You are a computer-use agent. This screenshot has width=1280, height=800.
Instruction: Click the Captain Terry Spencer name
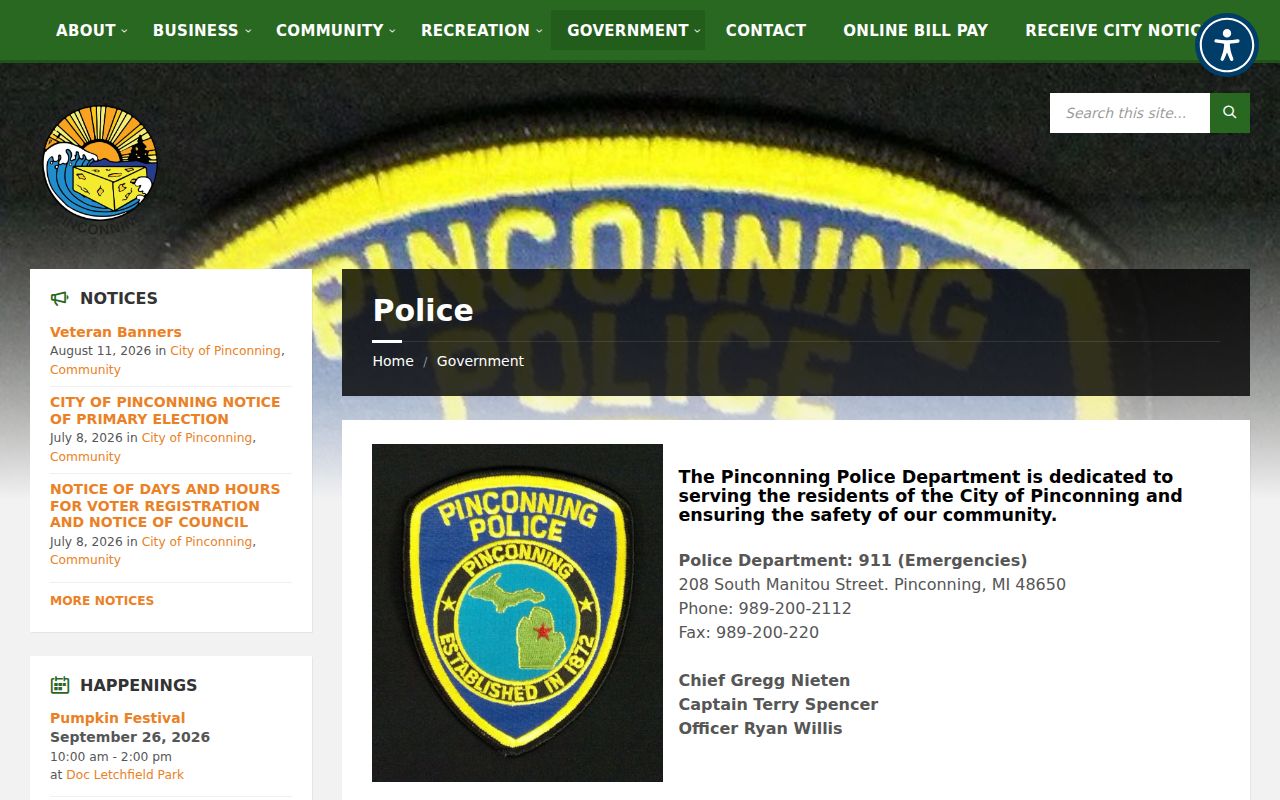(779, 704)
